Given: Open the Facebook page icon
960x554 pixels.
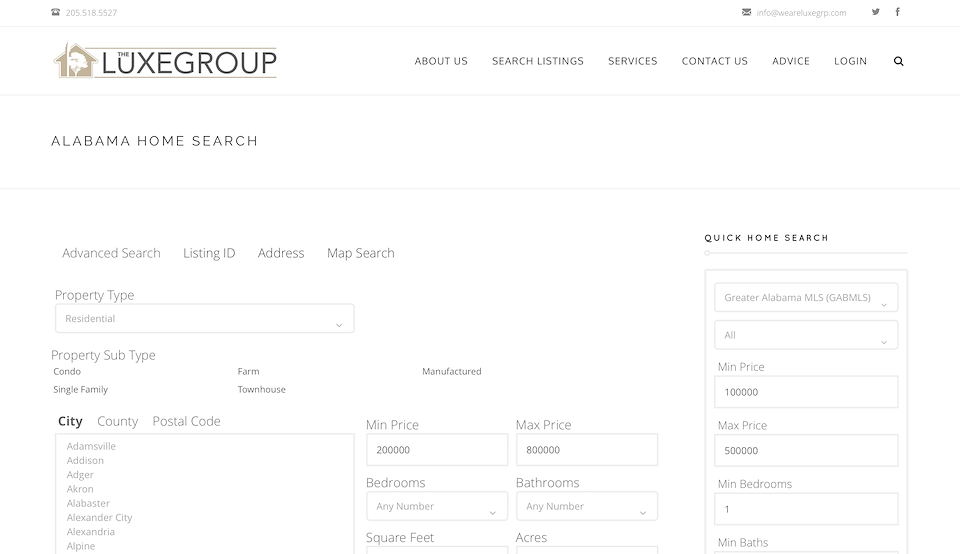Looking at the screenshot, I should coord(897,12).
